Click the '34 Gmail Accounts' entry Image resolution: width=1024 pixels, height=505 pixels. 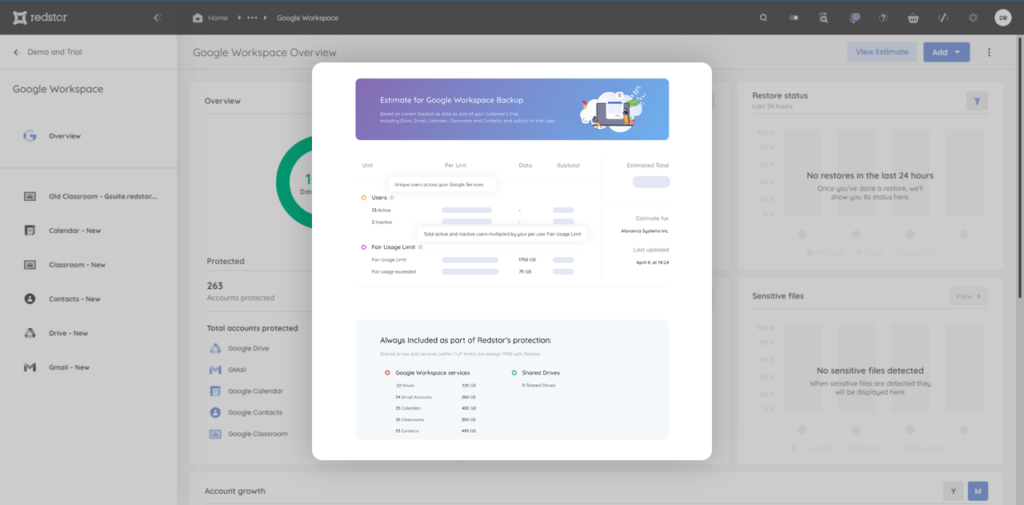[414, 397]
